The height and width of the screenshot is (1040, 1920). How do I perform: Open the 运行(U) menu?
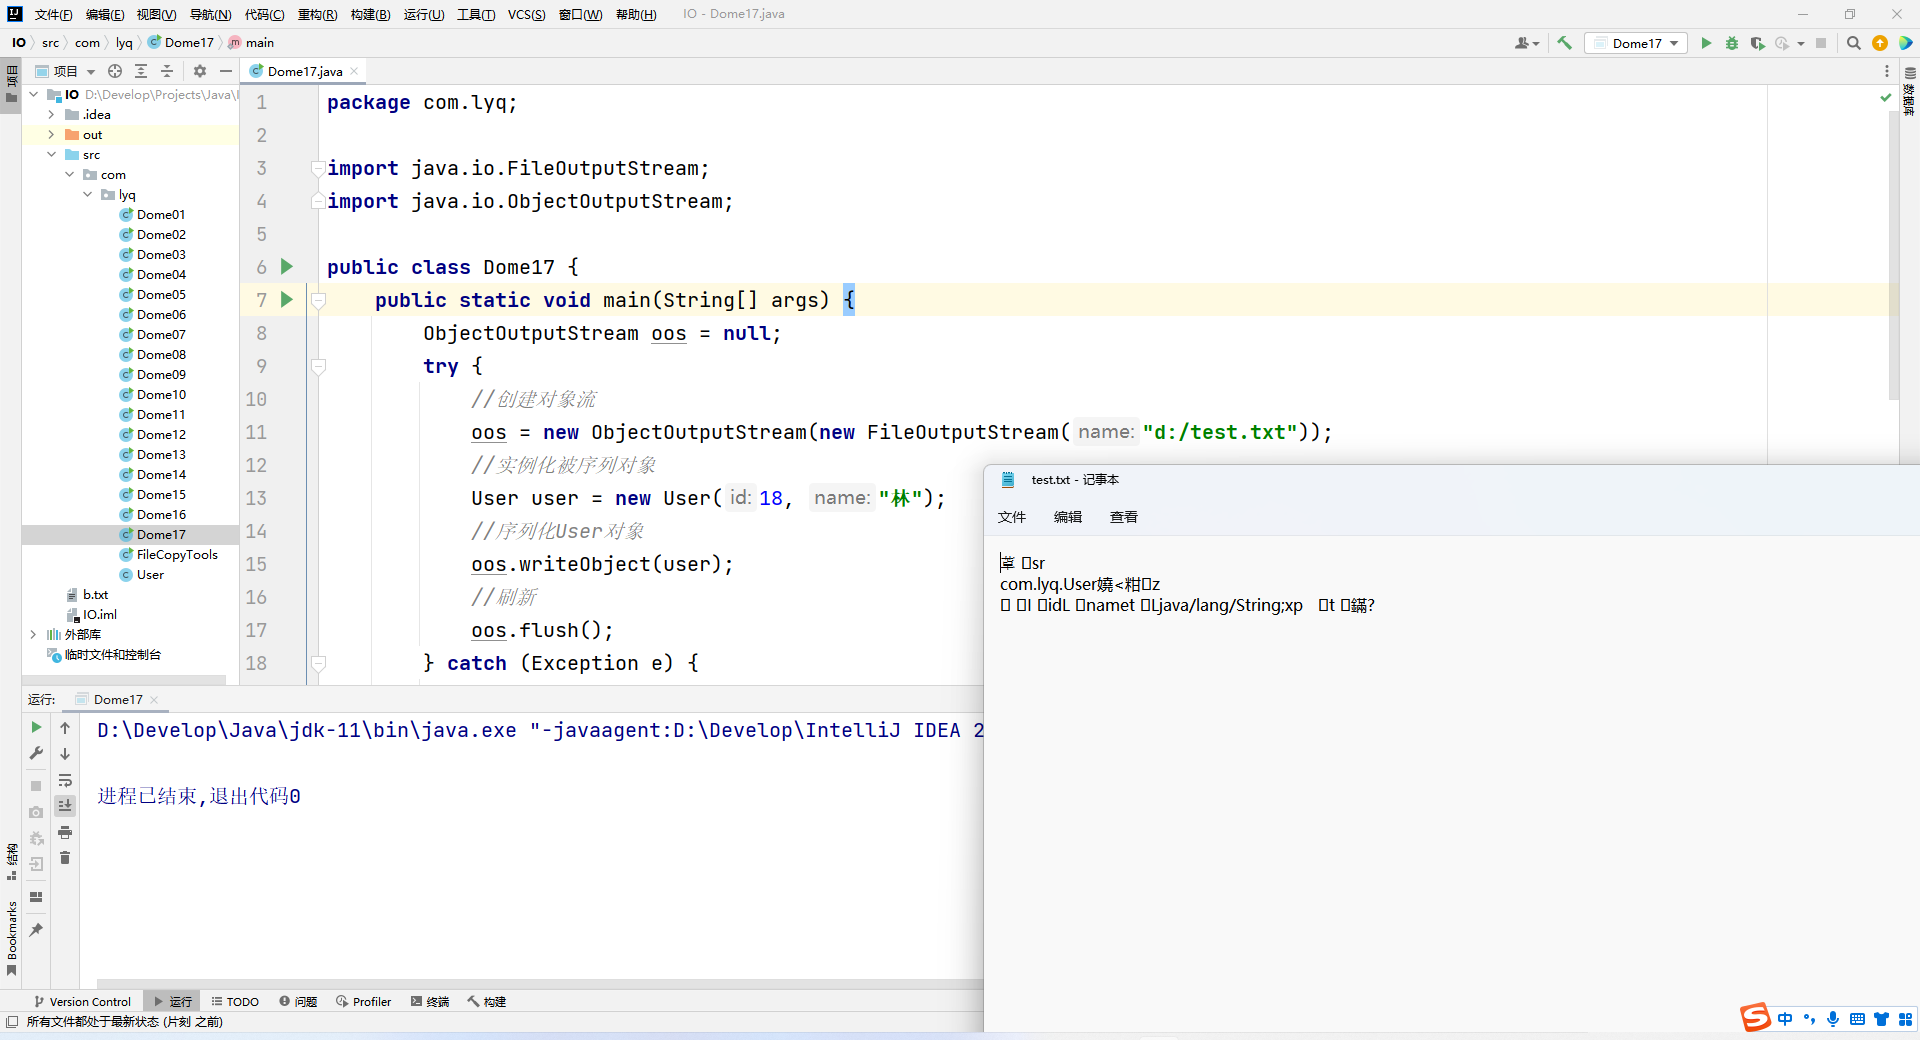(424, 14)
